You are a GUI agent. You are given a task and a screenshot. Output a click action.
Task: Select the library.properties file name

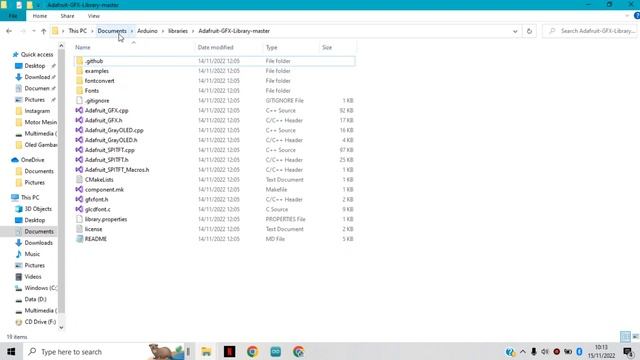[106, 219]
